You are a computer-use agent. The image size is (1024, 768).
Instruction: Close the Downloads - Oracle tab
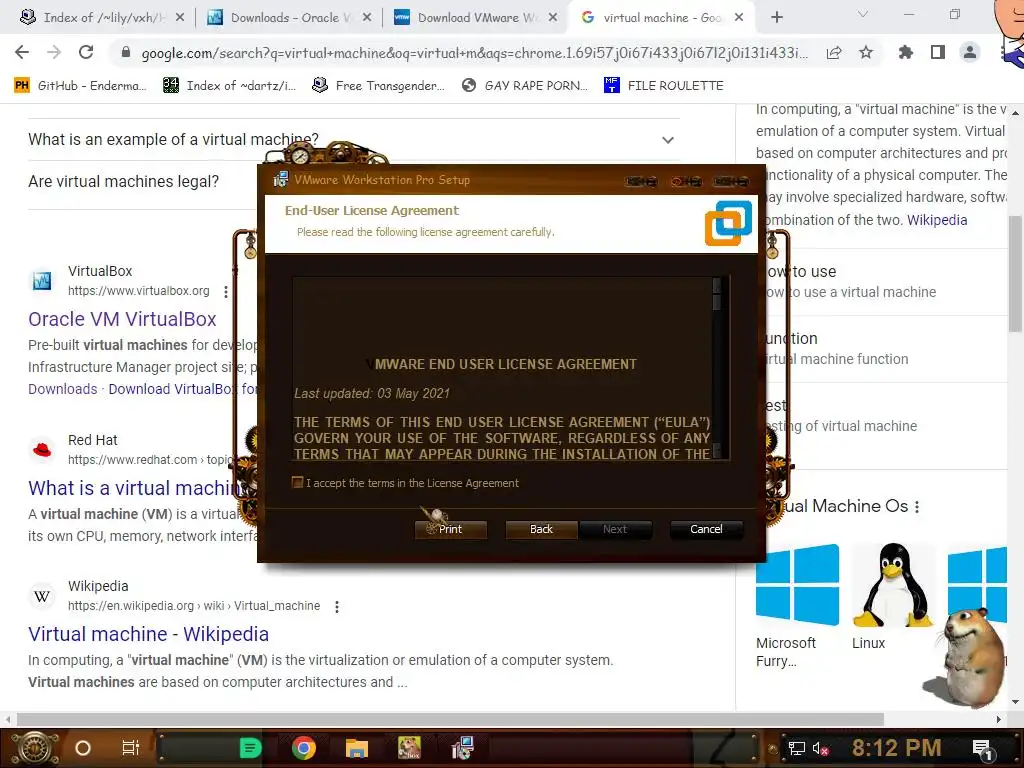pos(367,18)
